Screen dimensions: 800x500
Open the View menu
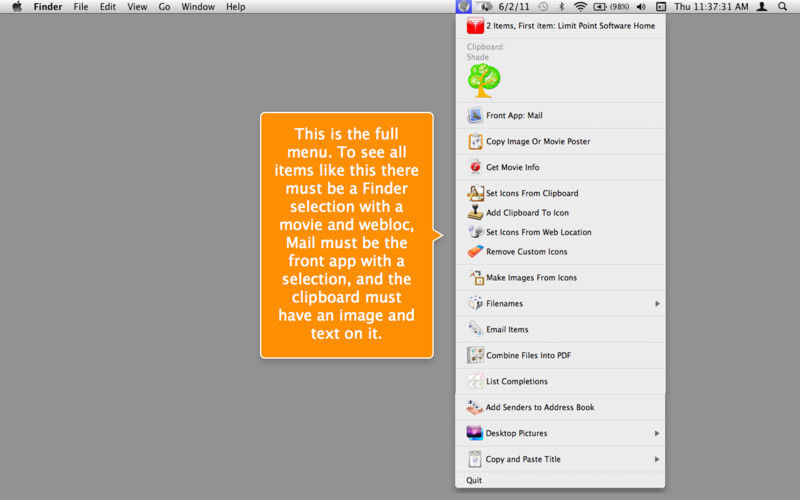coord(137,7)
